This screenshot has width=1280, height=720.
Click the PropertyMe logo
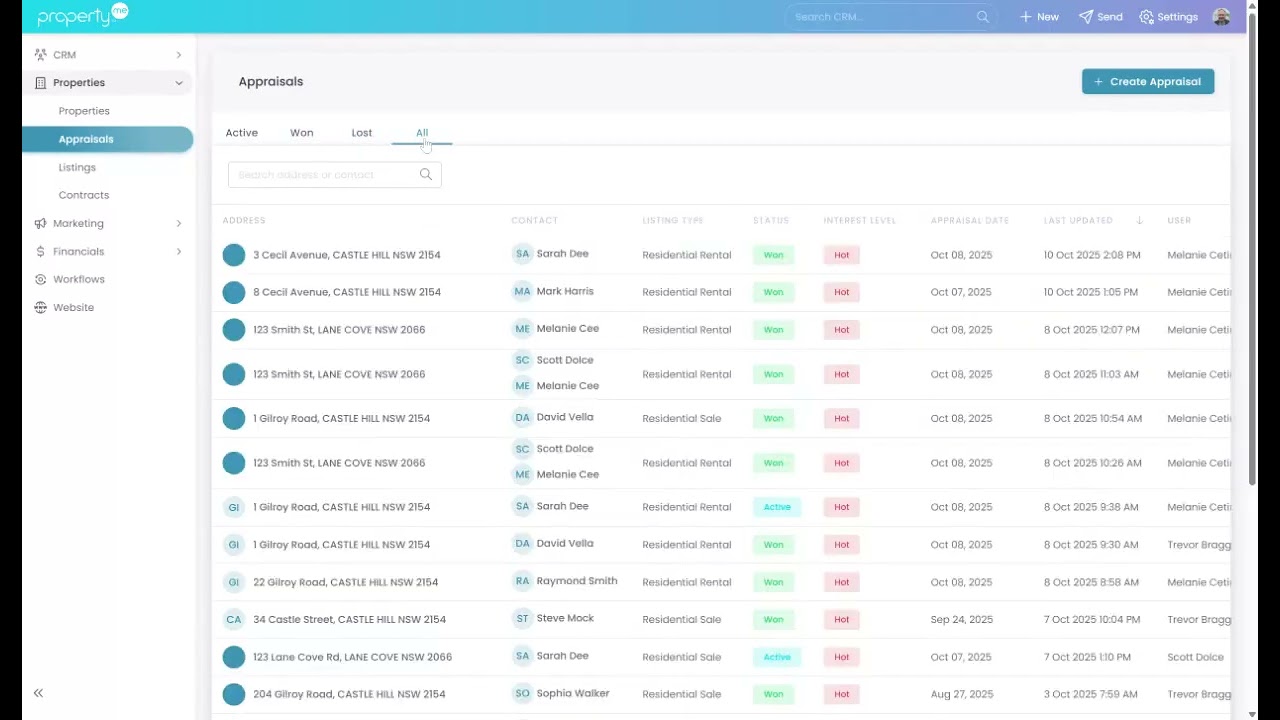pyautogui.click(x=82, y=16)
